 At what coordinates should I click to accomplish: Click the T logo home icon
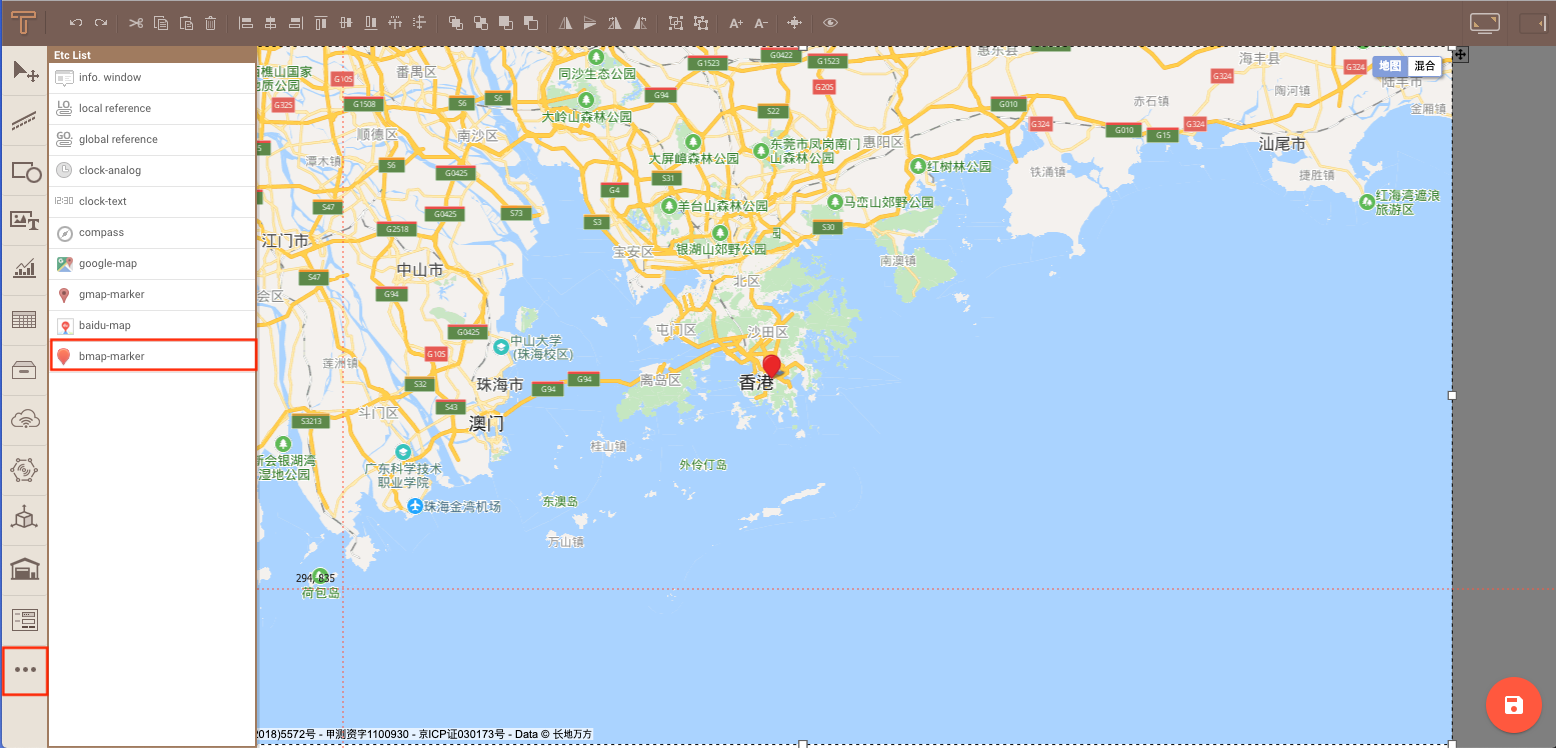point(25,22)
